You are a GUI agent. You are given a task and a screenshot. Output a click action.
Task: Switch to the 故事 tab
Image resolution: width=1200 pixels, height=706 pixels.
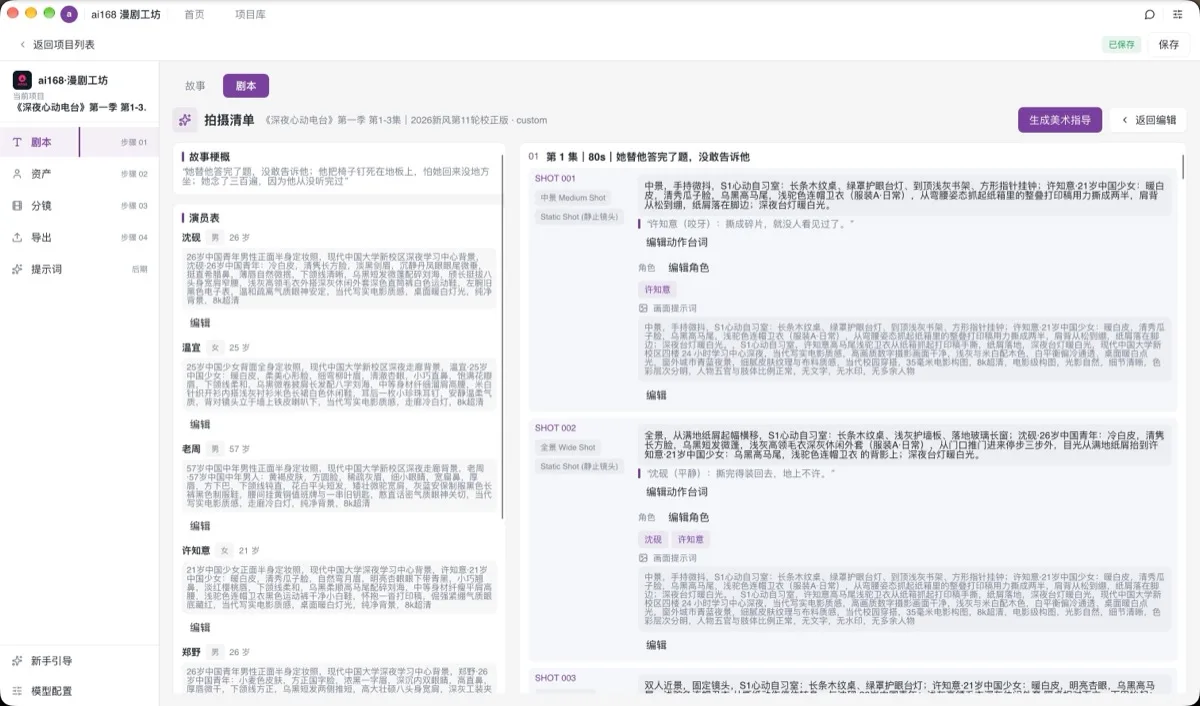(x=195, y=86)
